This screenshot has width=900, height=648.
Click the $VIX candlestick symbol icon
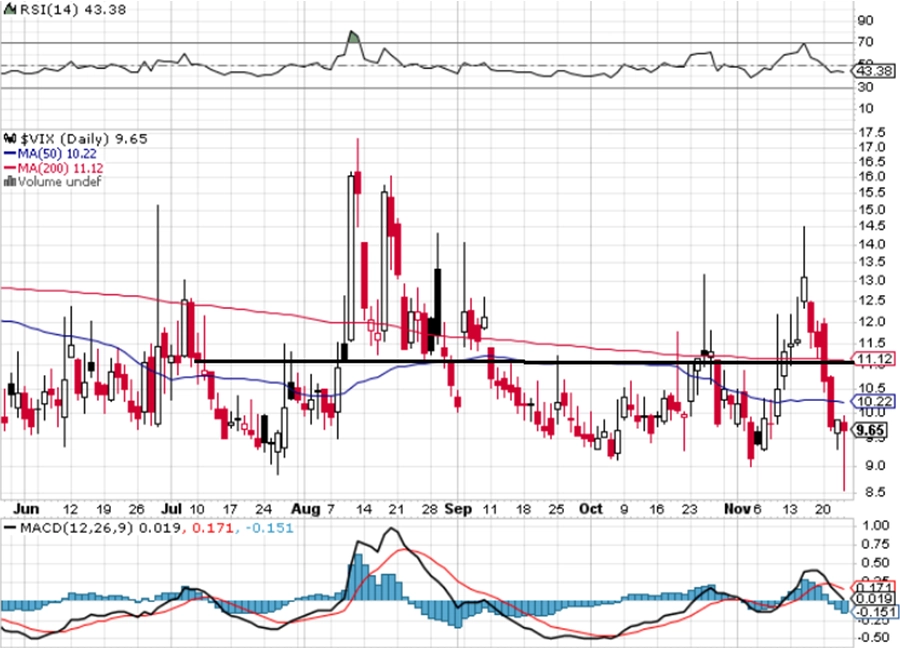(x=10, y=138)
